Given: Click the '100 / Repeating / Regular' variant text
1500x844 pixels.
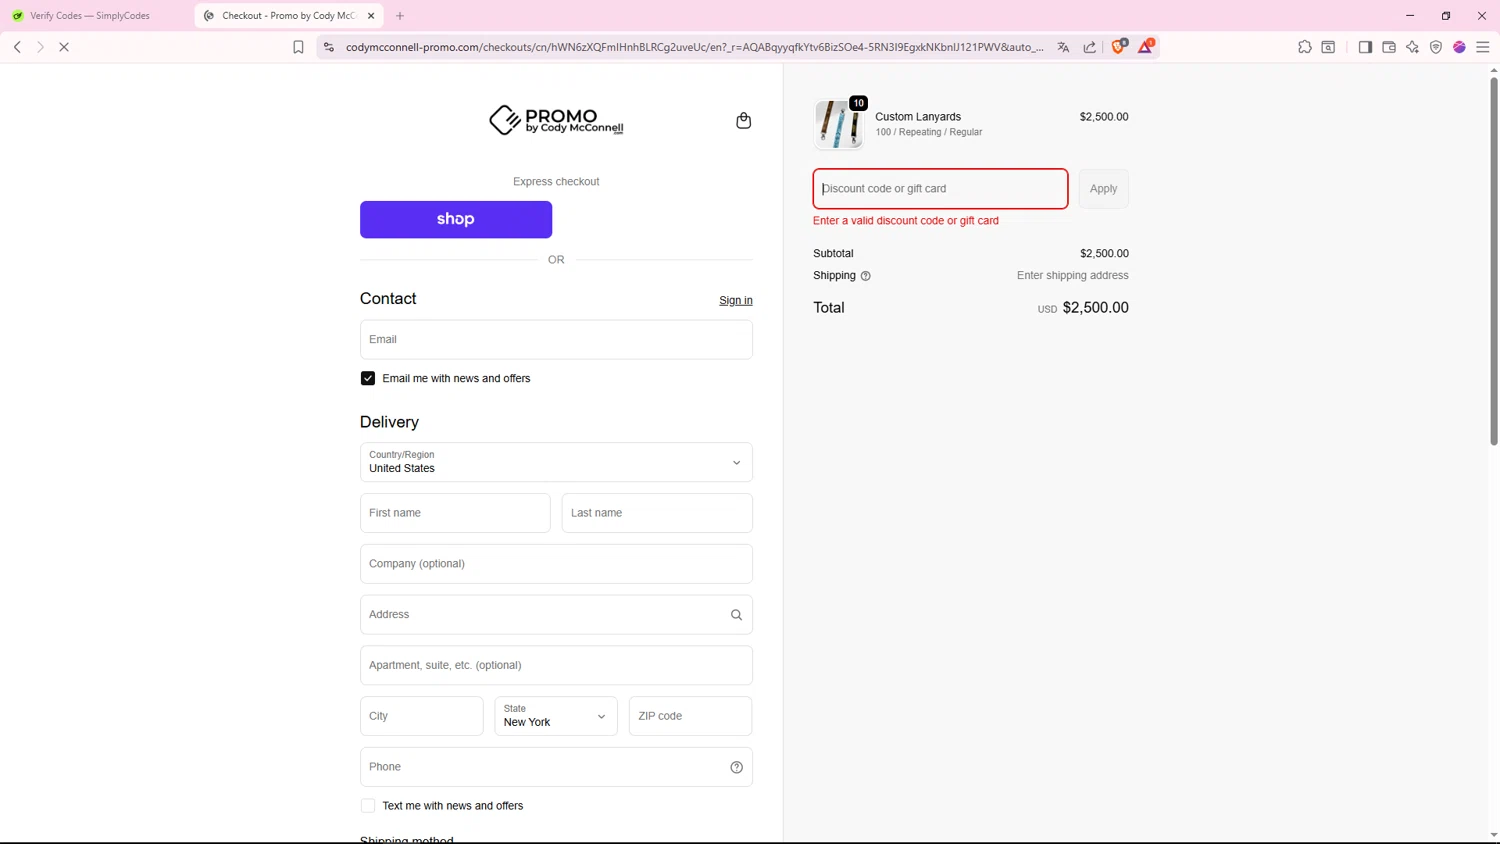Looking at the screenshot, I should [929, 132].
